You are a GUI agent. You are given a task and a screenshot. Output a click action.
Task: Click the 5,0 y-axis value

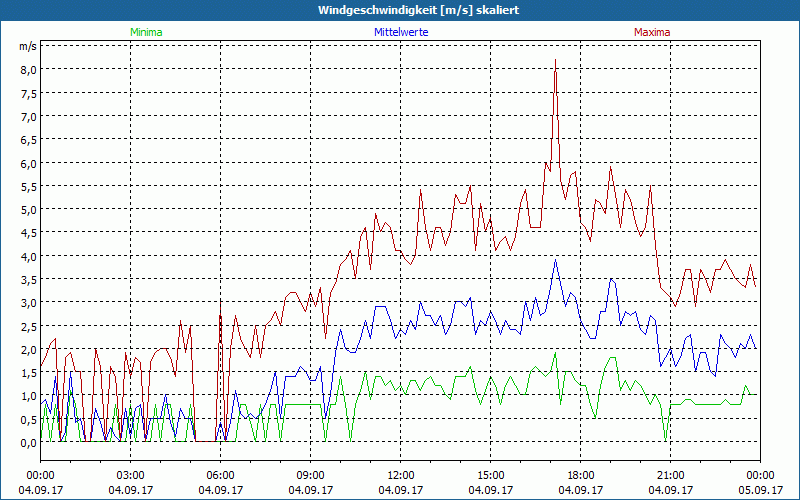click(29, 210)
